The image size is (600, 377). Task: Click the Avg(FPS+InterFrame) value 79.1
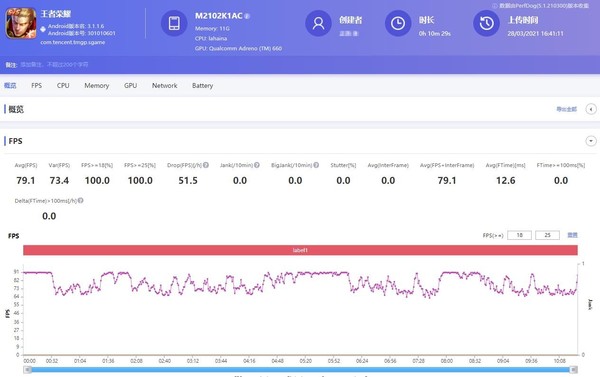(x=447, y=180)
